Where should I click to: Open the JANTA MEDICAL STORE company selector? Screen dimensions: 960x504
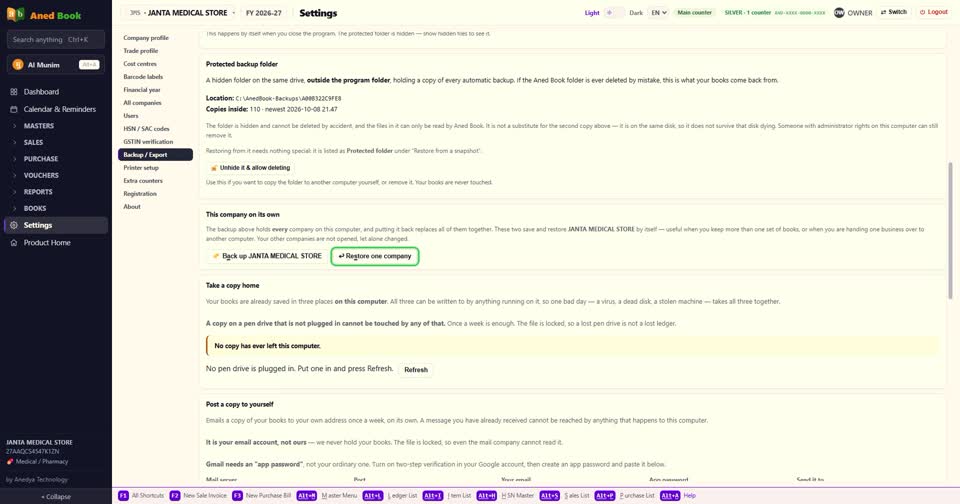click(x=181, y=13)
